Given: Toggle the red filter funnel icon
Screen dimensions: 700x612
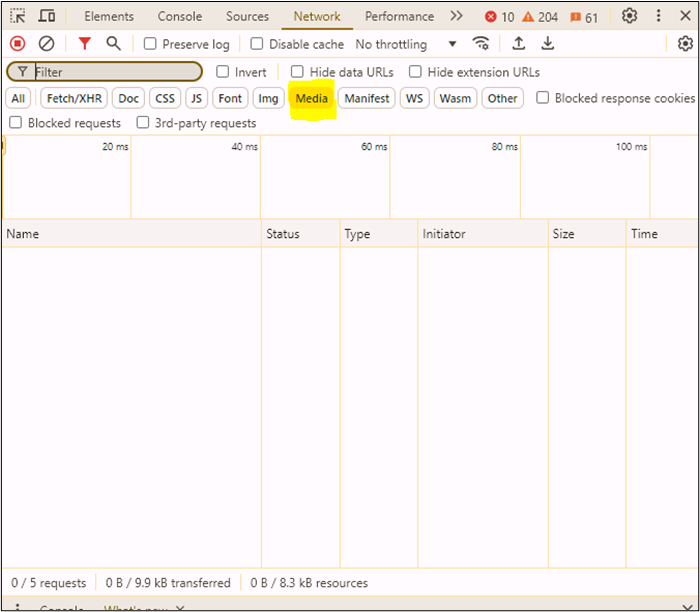Looking at the screenshot, I should click(85, 44).
